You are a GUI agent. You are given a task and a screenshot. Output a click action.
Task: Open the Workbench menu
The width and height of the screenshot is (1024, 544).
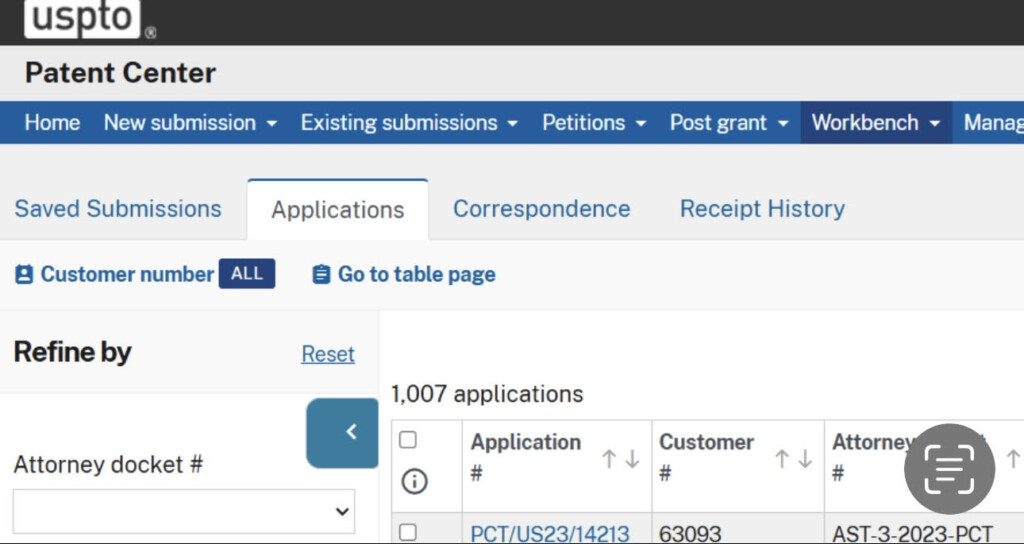point(876,123)
